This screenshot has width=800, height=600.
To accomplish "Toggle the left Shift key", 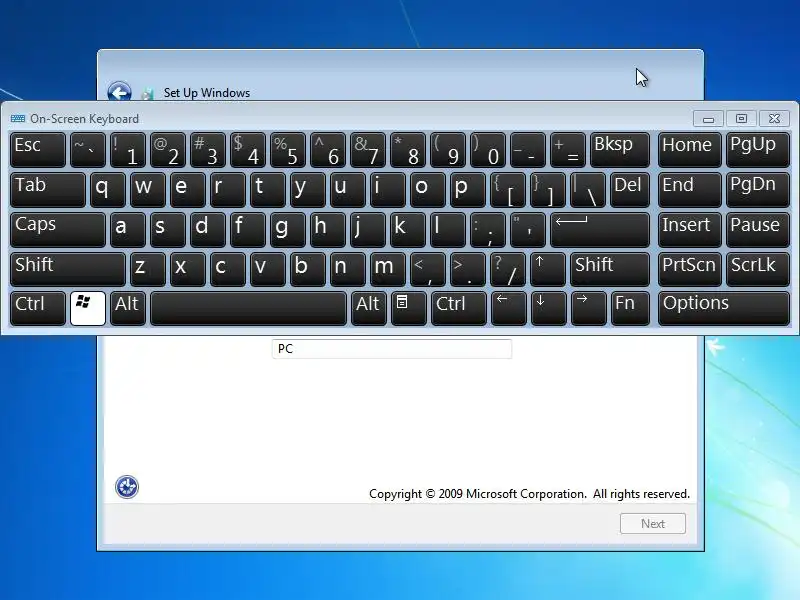I will [67, 269].
